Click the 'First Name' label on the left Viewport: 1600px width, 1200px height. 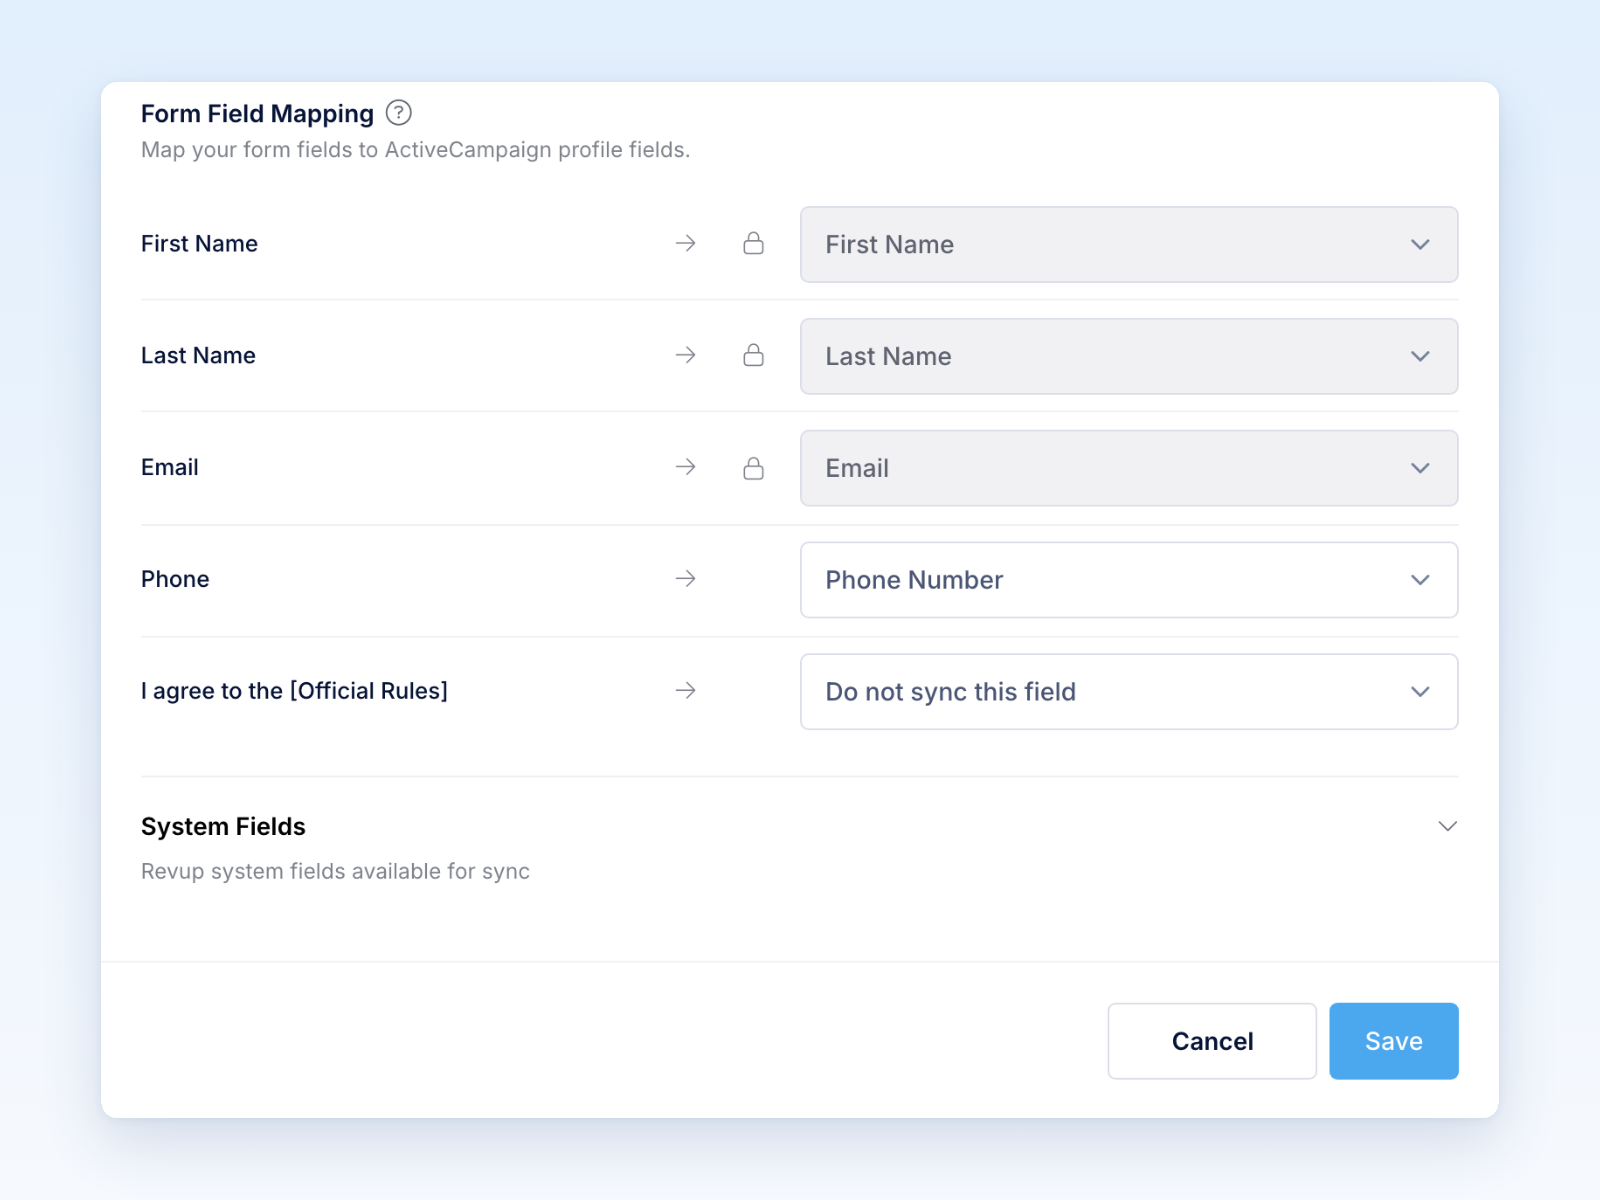coord(199,243)
